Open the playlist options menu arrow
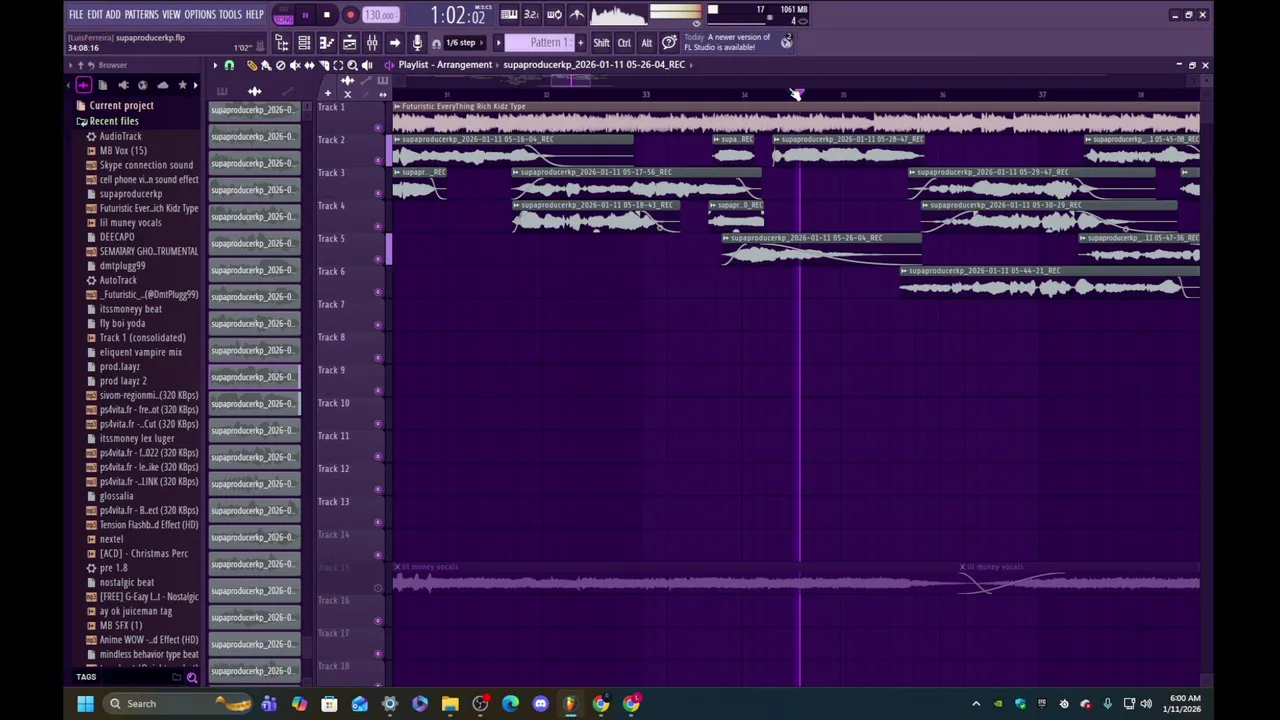Screen dimensions: 1280x720 (214, 65)
